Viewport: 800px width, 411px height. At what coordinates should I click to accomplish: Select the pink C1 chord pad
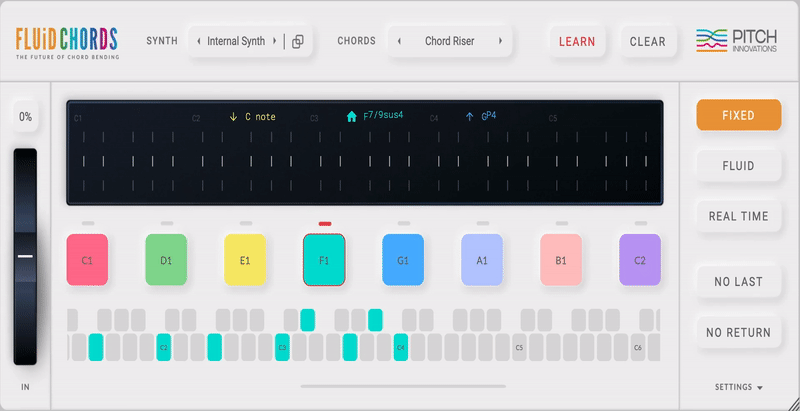point(87,260)
